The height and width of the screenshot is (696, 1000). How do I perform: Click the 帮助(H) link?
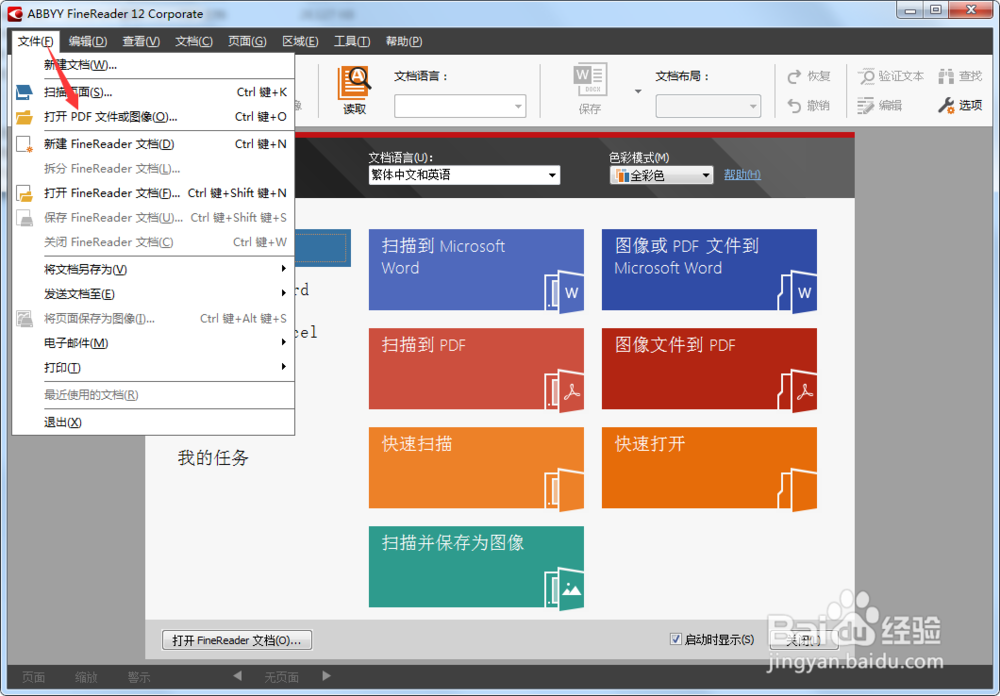[742, 175]
